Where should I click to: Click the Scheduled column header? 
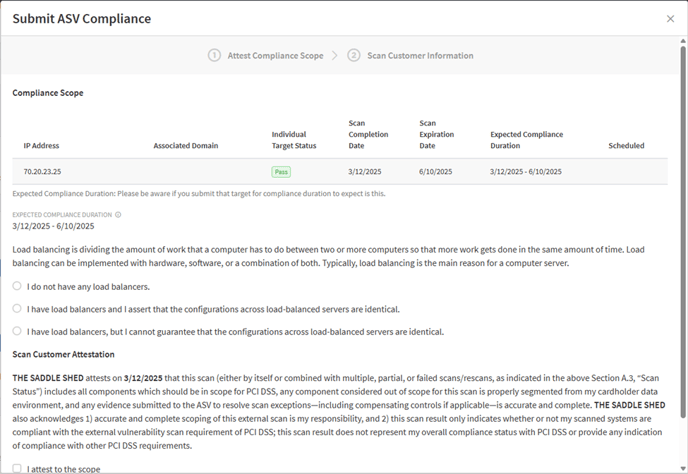coord(626,146)
